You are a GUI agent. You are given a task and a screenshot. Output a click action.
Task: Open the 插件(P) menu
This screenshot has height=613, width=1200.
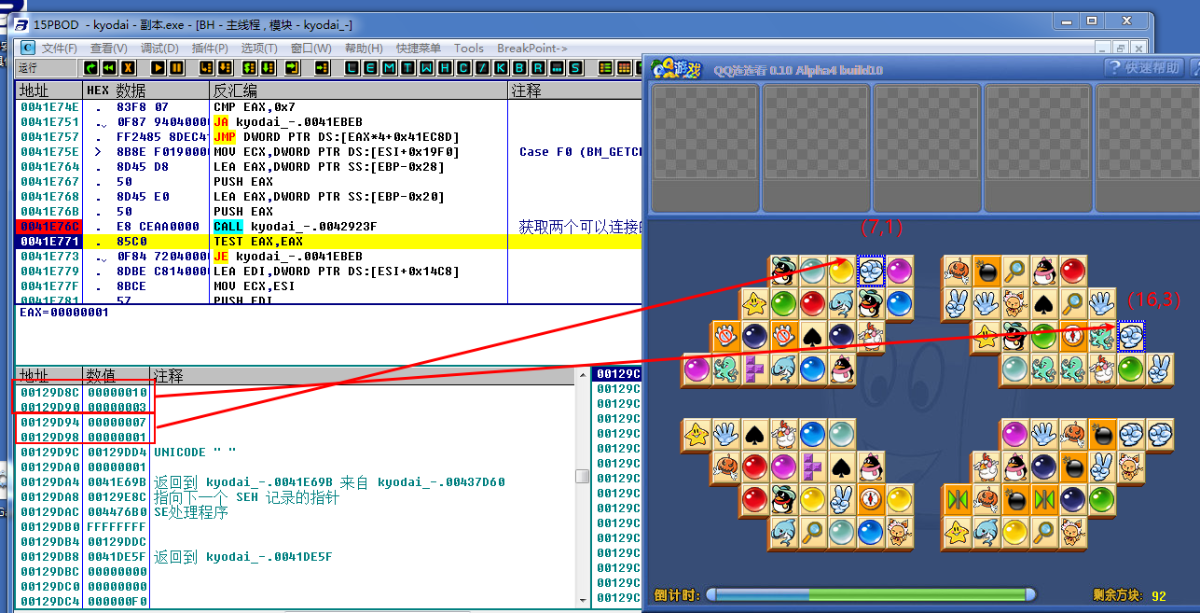pos(210,48)
